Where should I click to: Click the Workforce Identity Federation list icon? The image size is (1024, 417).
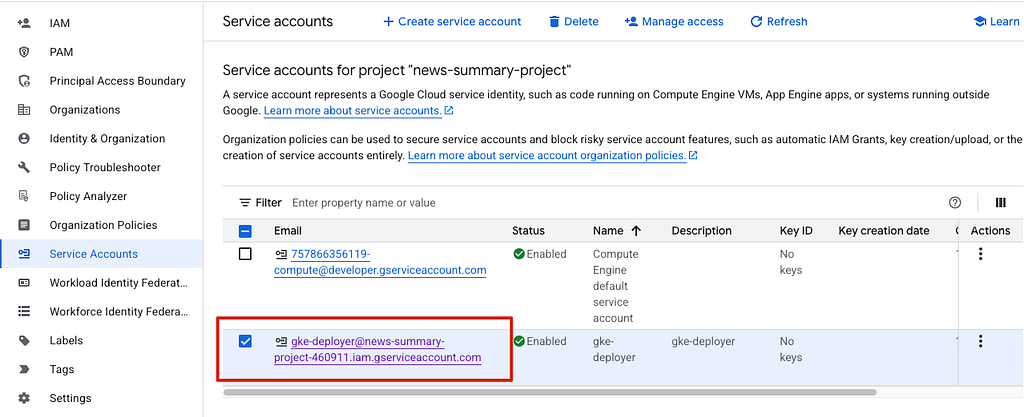click(24, 312)
